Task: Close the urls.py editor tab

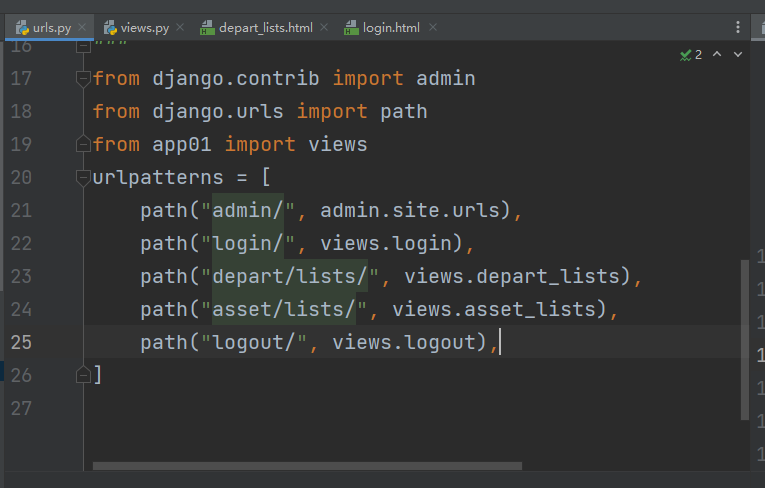Action: (x=81, y=28)
